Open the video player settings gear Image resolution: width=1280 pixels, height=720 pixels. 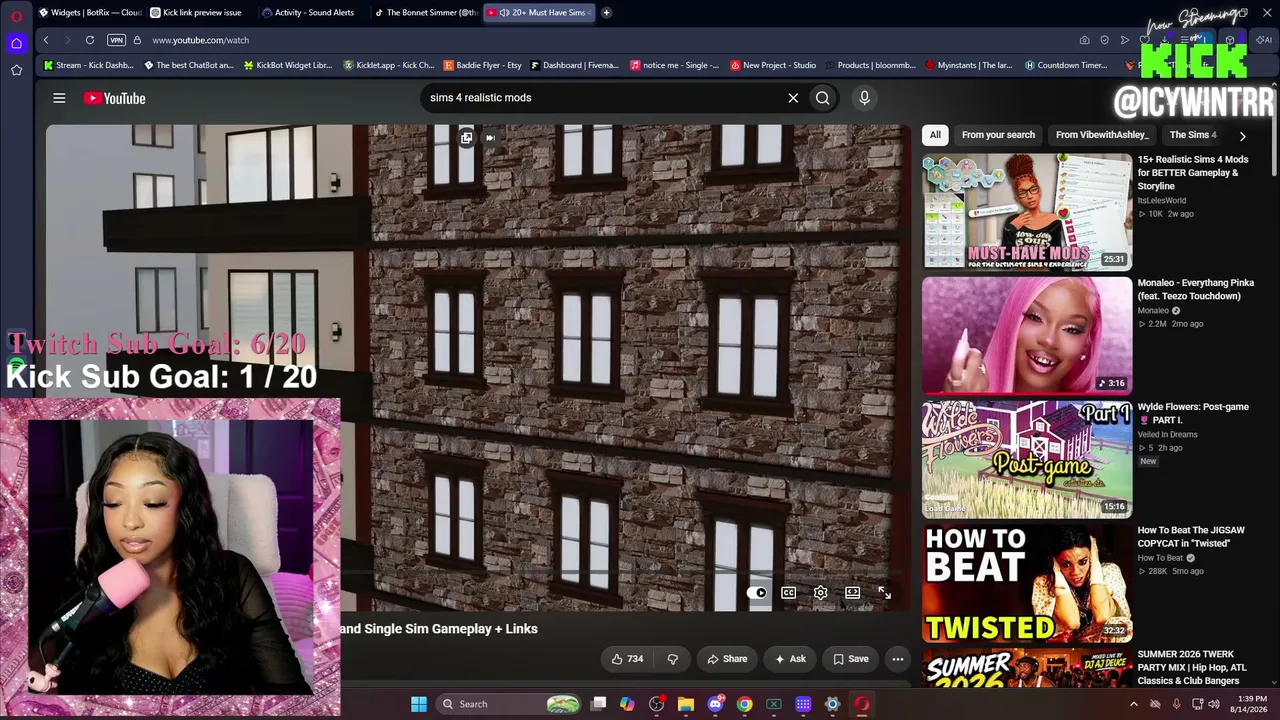point(820,593)
